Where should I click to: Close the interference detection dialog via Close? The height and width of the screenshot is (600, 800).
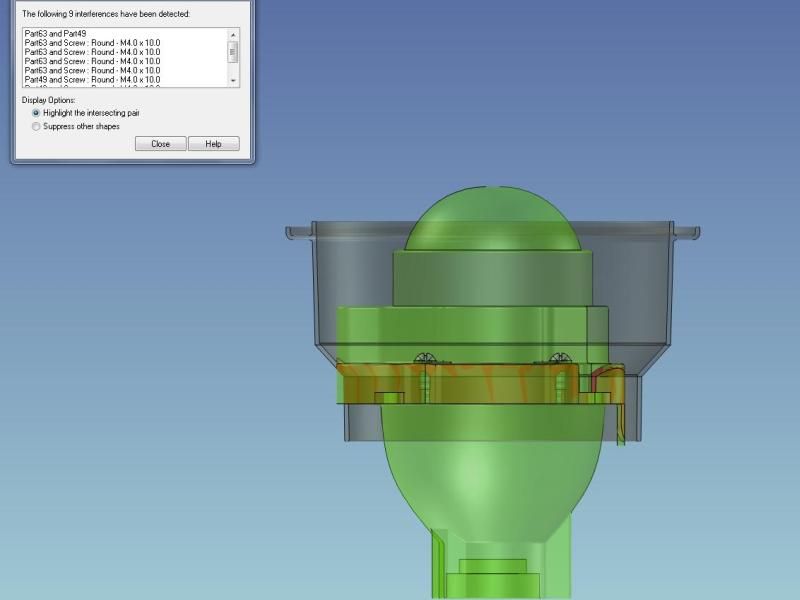[160, 144]
